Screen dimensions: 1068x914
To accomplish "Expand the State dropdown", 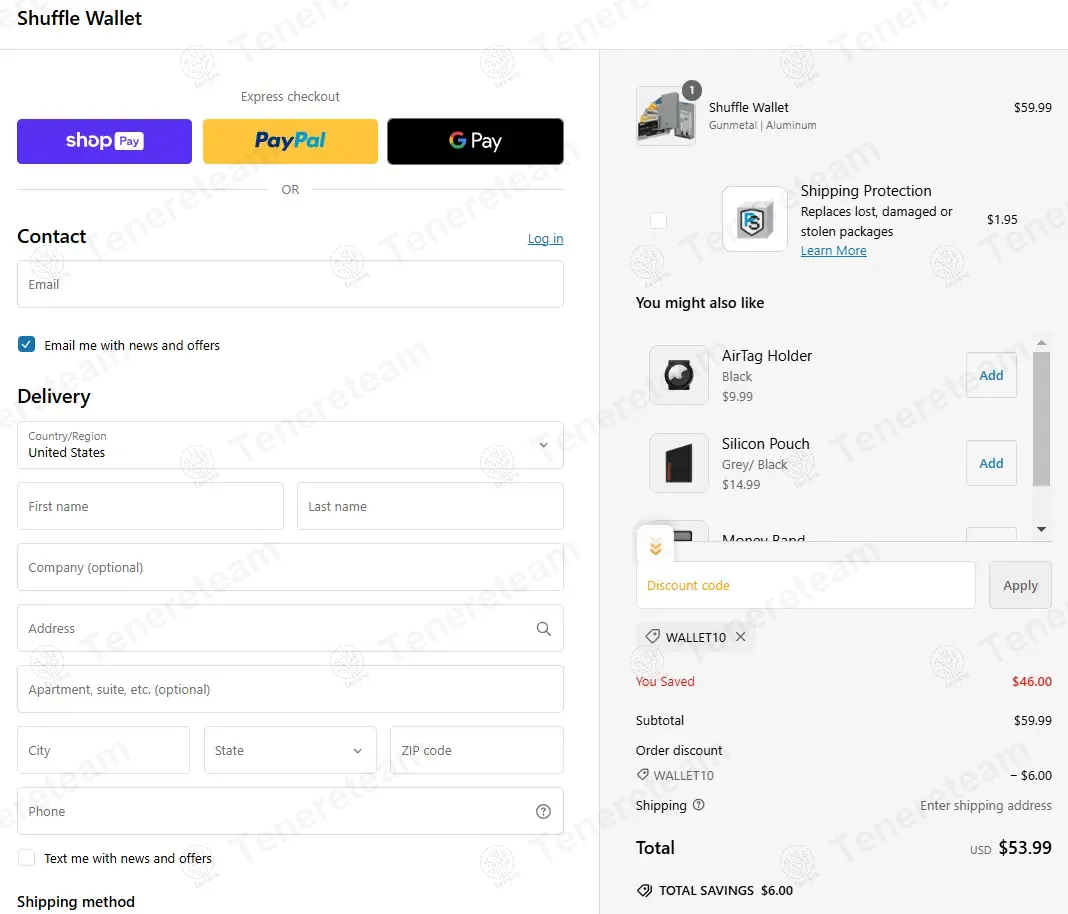I will pyautogui.click(x=290, y=750).
